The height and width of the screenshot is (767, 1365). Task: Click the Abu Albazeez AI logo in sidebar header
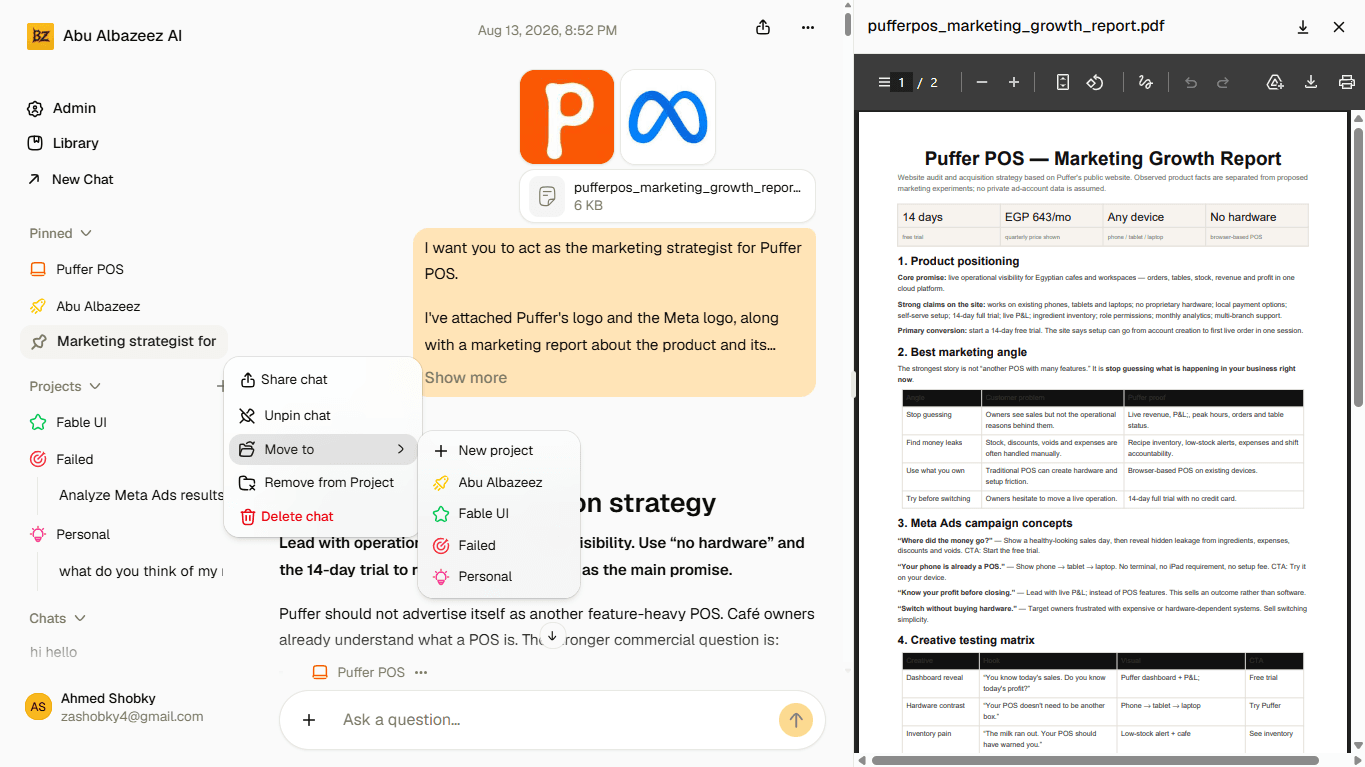pyautogui.click(x=40, y=36)
